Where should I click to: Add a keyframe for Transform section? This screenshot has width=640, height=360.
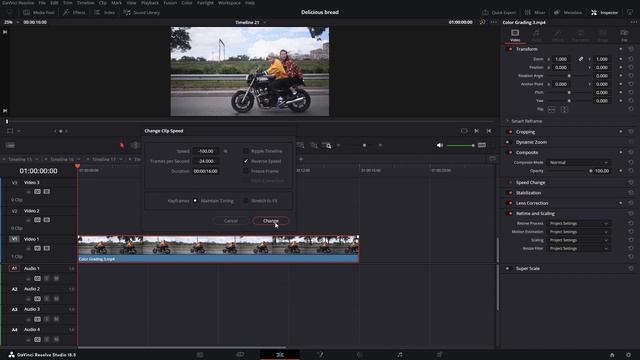click(x=621, y=49)
